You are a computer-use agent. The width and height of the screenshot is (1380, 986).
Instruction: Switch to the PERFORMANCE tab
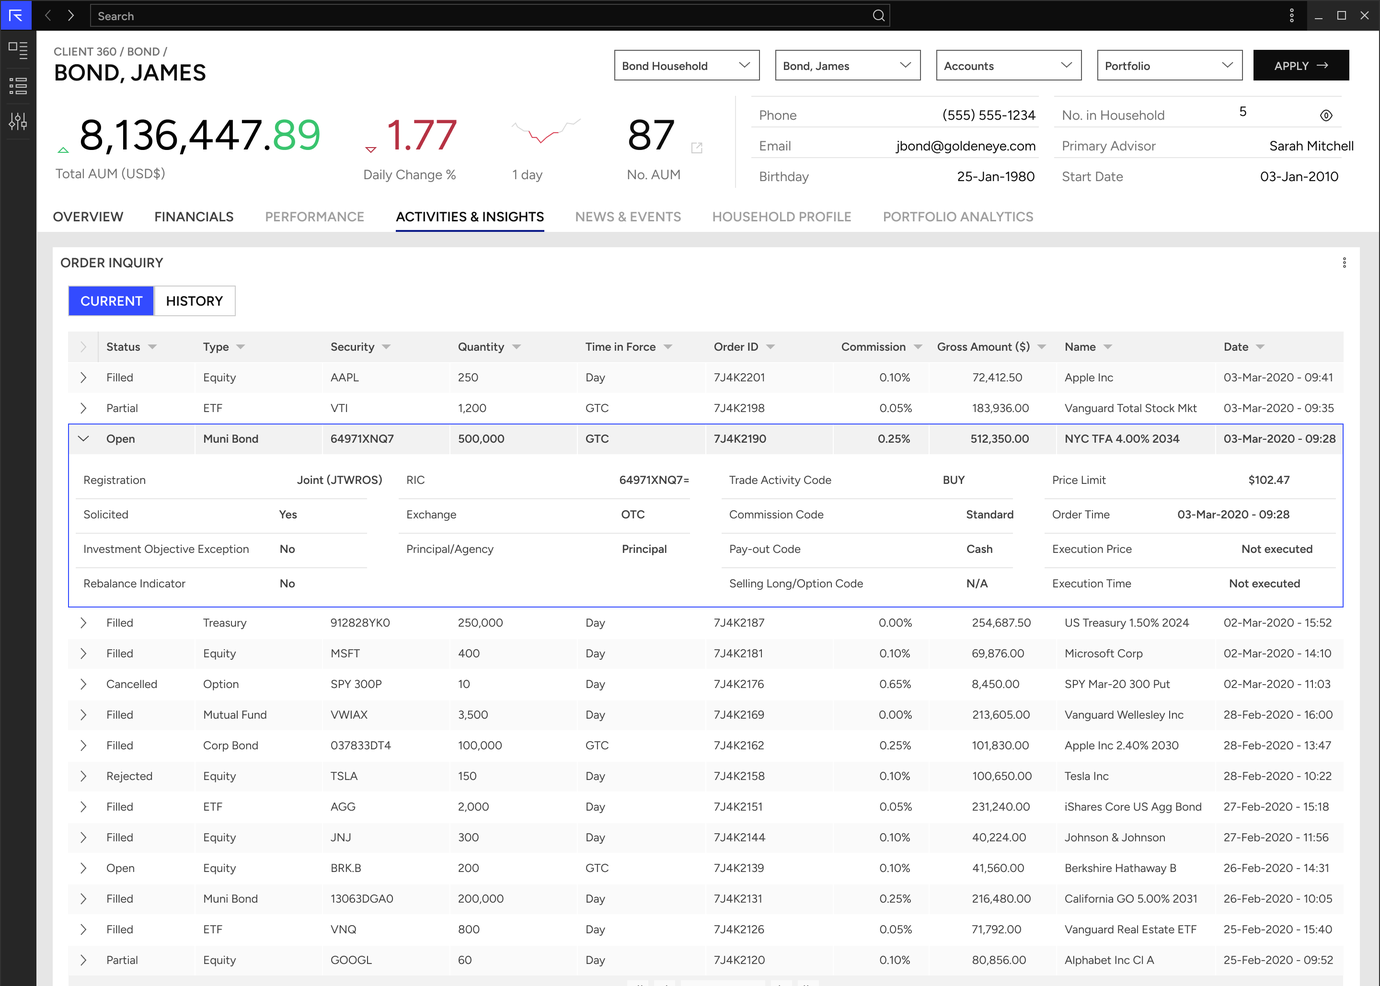pos(315,217)
